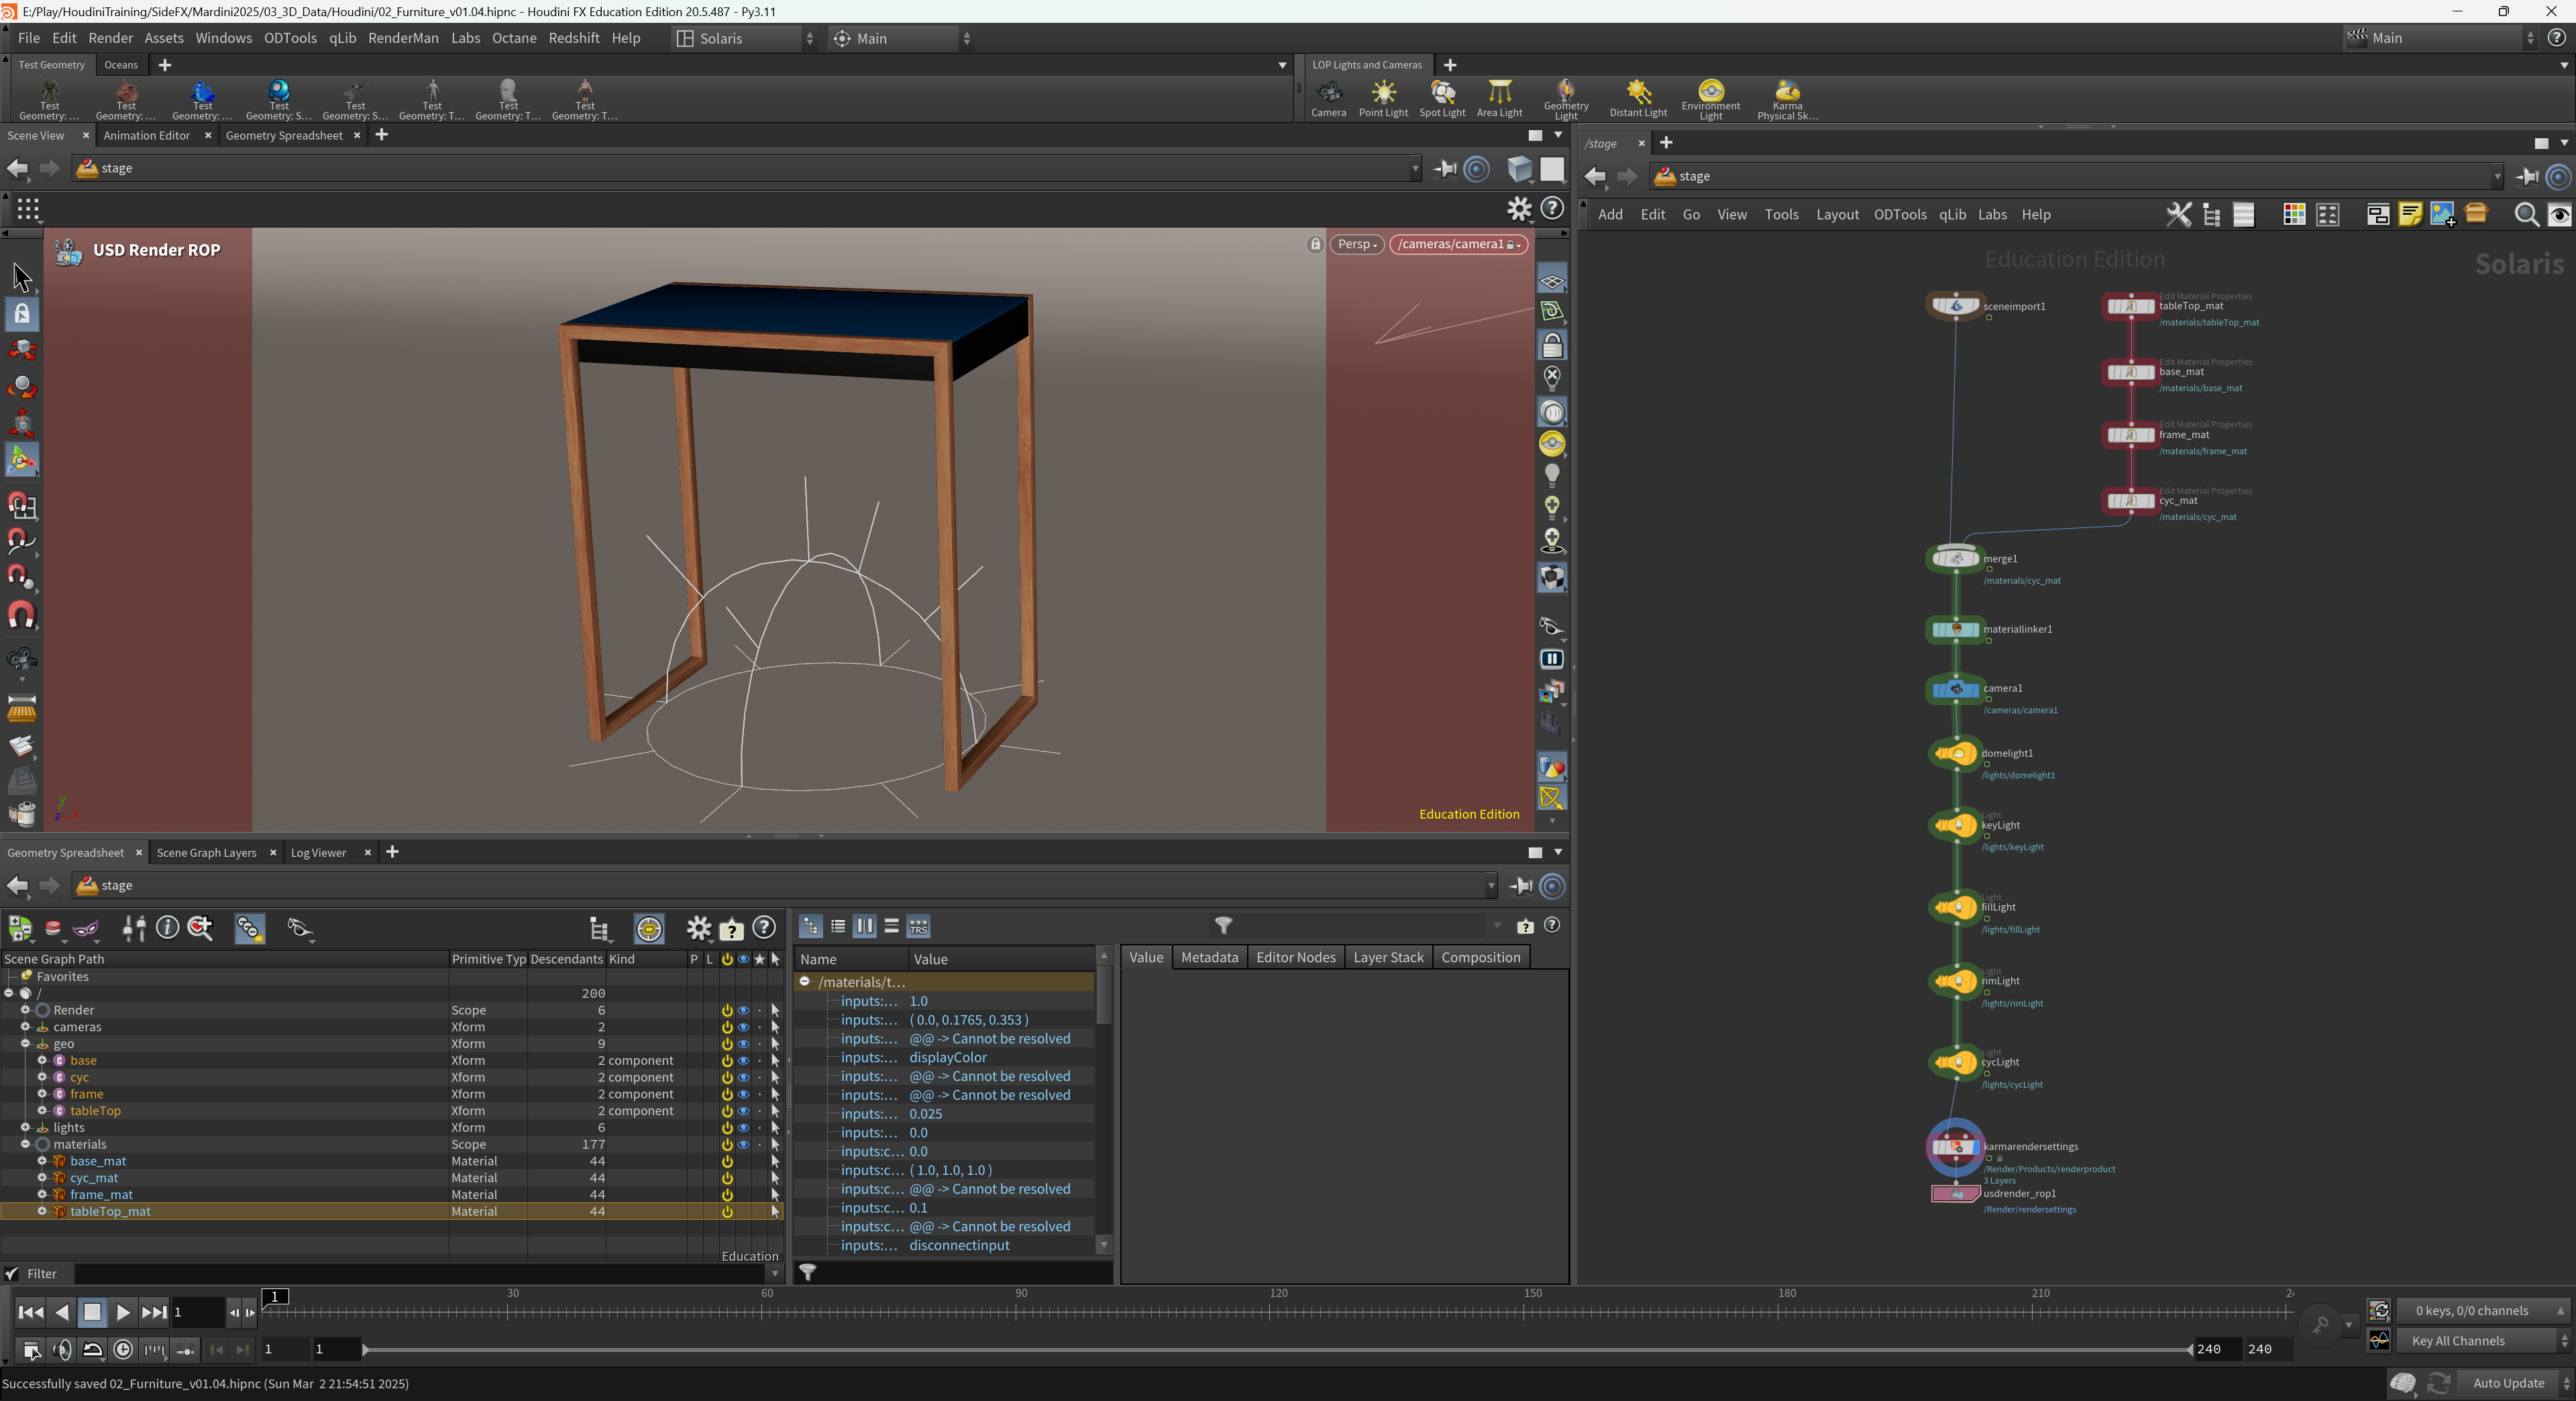Toggle visibility eye for cameras prim
The image size is (2576, 1401).
(743, 1027)
